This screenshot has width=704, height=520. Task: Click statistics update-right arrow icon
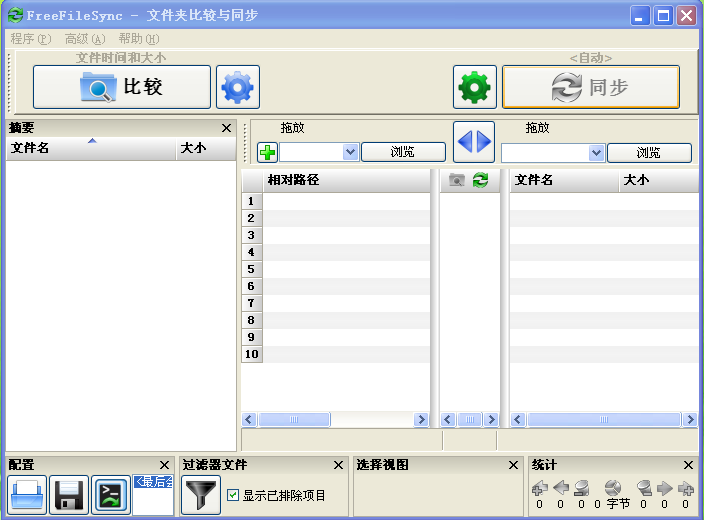point(664,488)
